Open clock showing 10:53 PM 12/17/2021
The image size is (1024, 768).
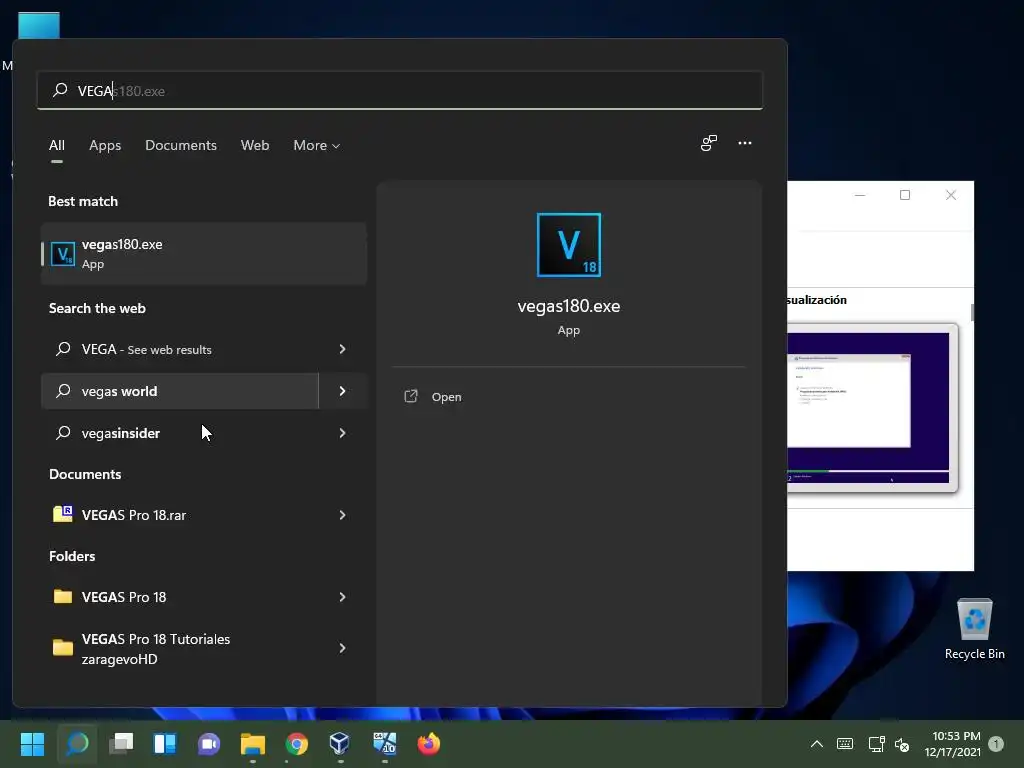coord(953,744)
